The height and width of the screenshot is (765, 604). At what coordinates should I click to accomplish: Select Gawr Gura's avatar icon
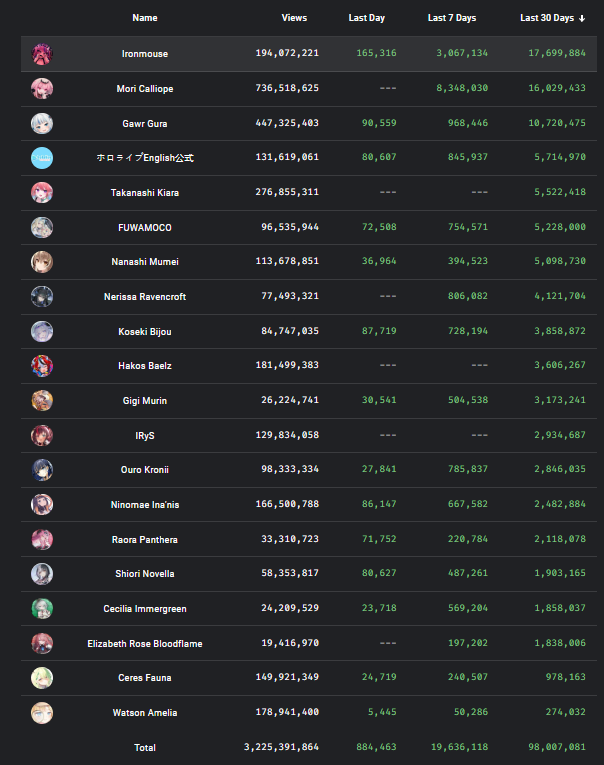pos(42,123)
